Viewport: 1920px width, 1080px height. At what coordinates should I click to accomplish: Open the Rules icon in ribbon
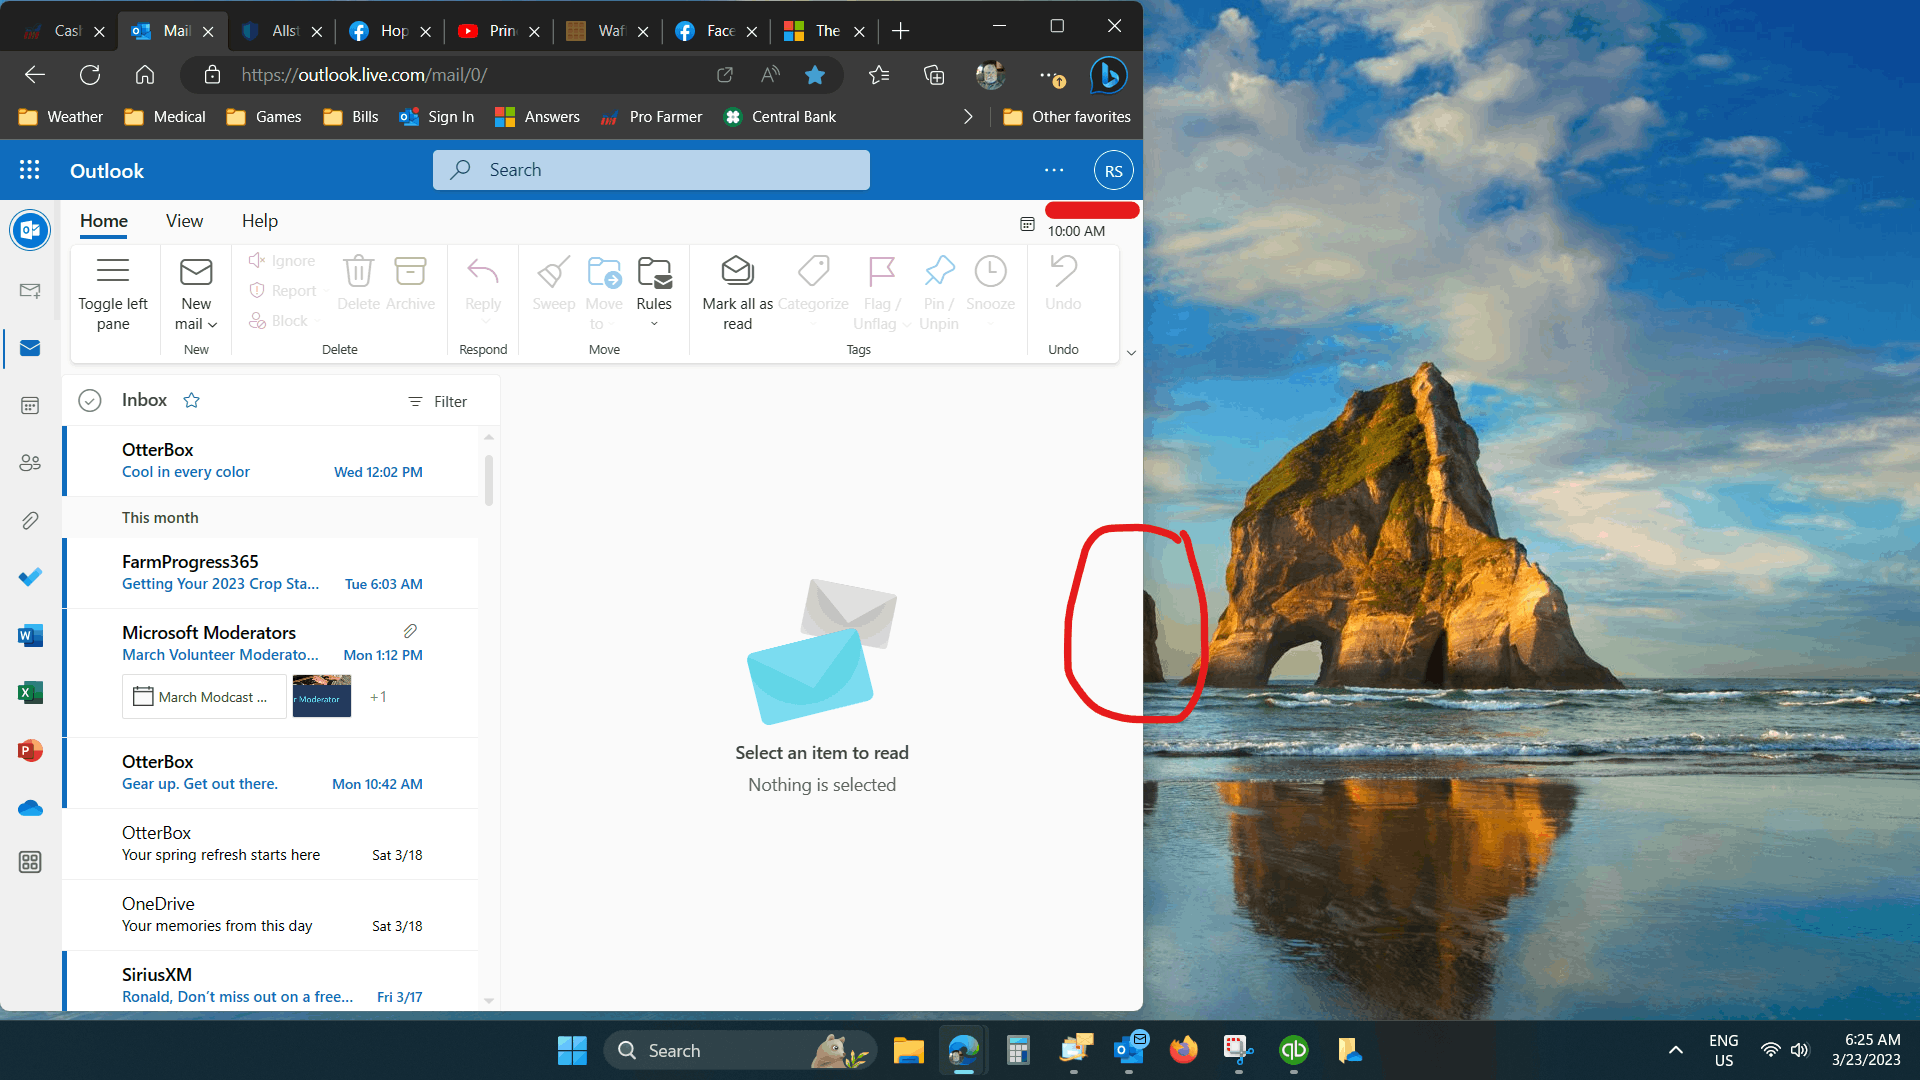pyautogui.click(x=654, y=271)
